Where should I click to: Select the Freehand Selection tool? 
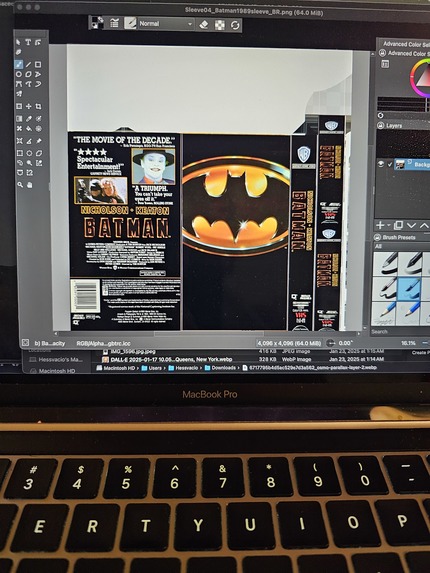click(x=20, y=163)
